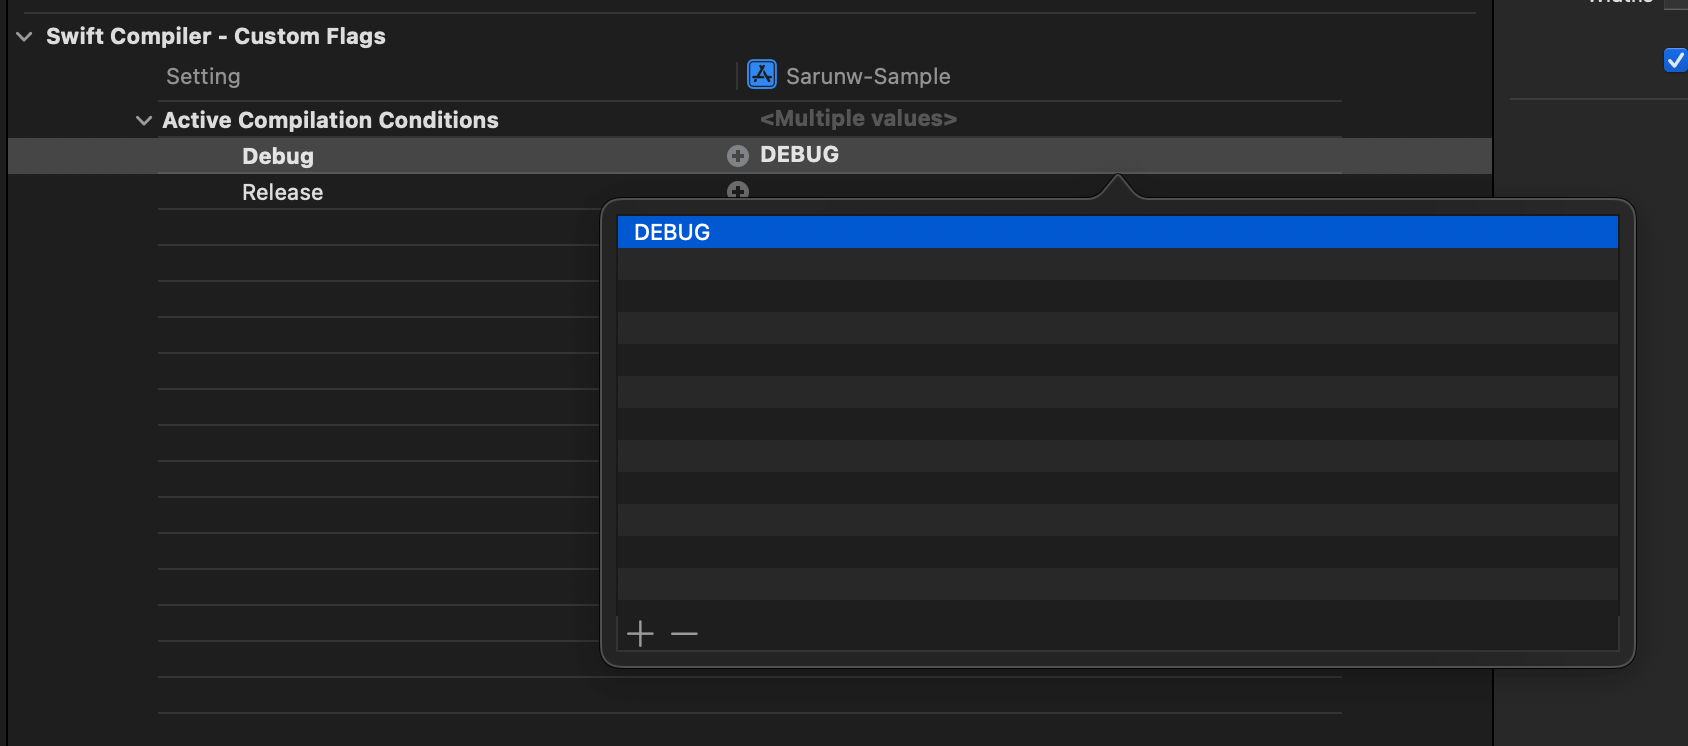Click the Sarunw-Sample target name
Screen dimensions: 1688x746
(x=868, y=76)
